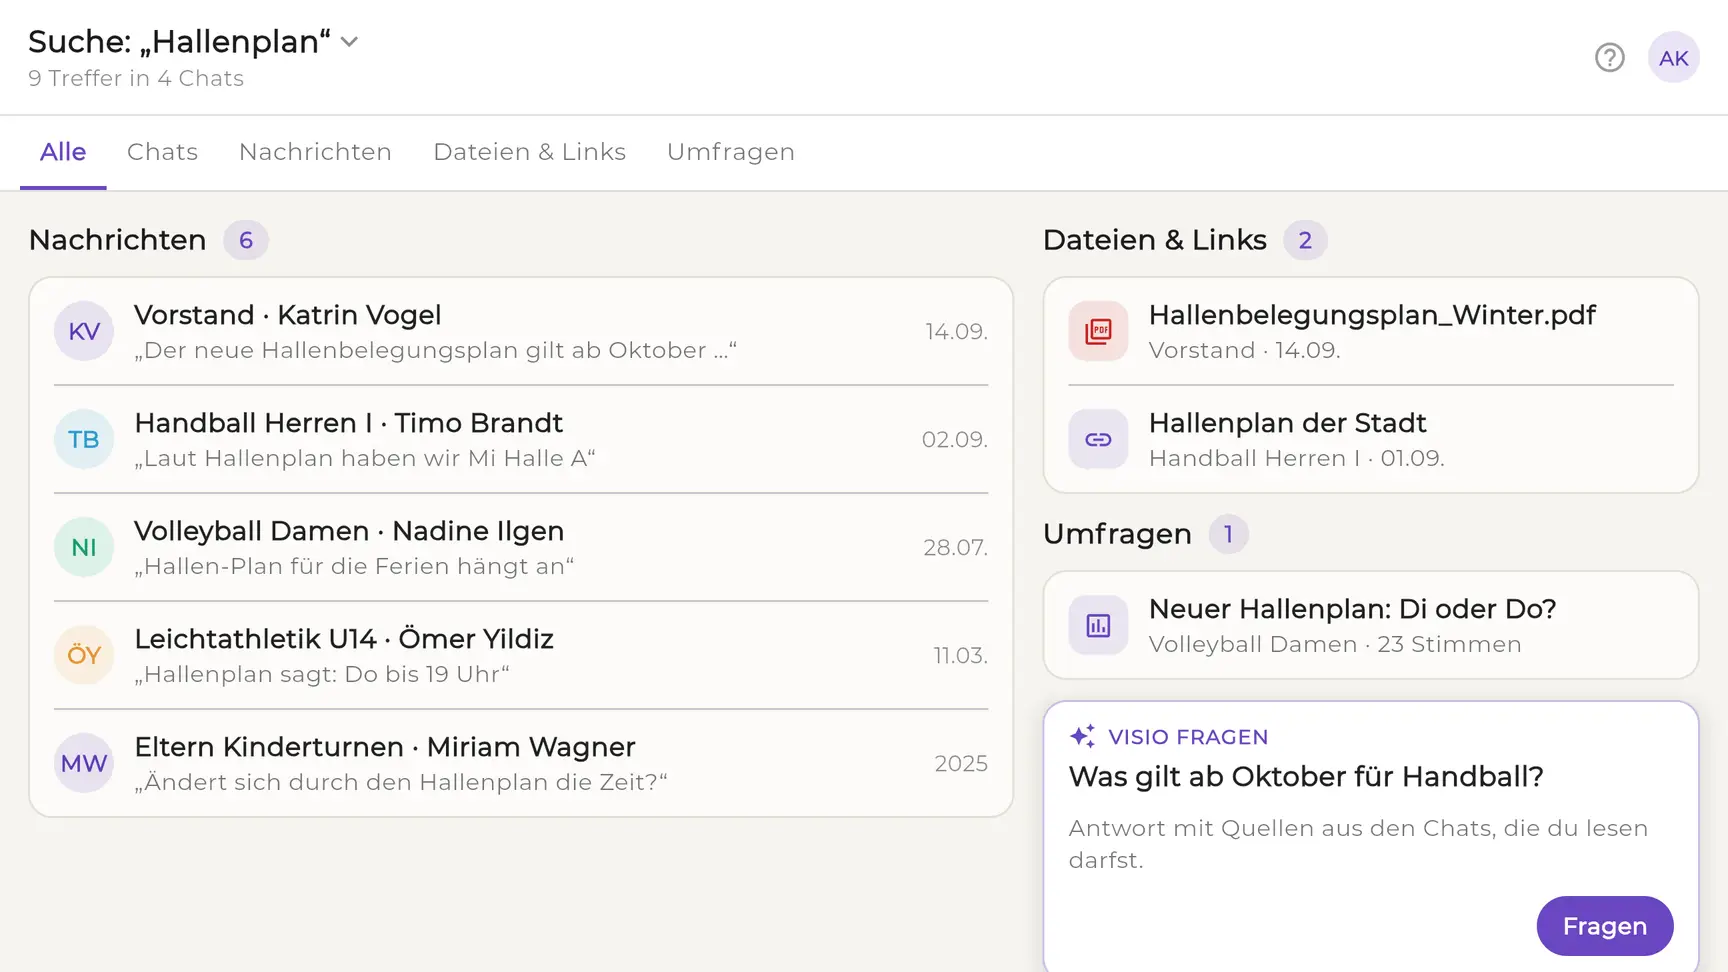
Task: Click the NI avatar of Nadine Ilgen
Action: [84, 547]
